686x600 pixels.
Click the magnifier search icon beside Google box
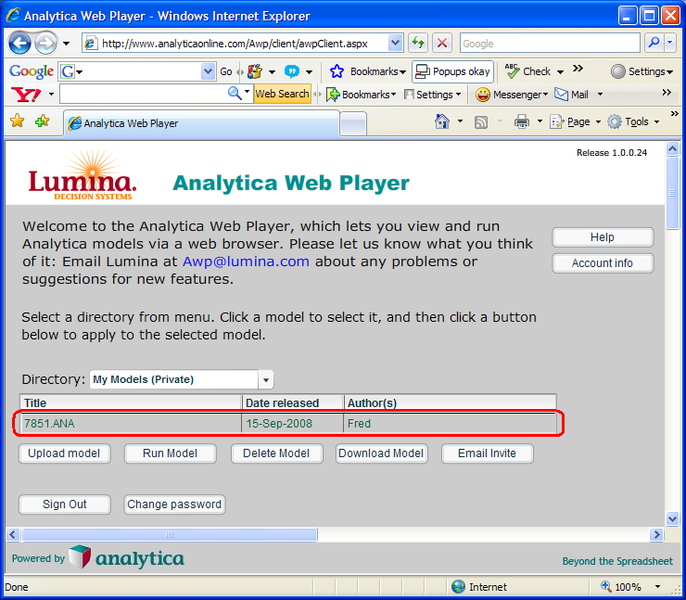(x=654, y=43)
